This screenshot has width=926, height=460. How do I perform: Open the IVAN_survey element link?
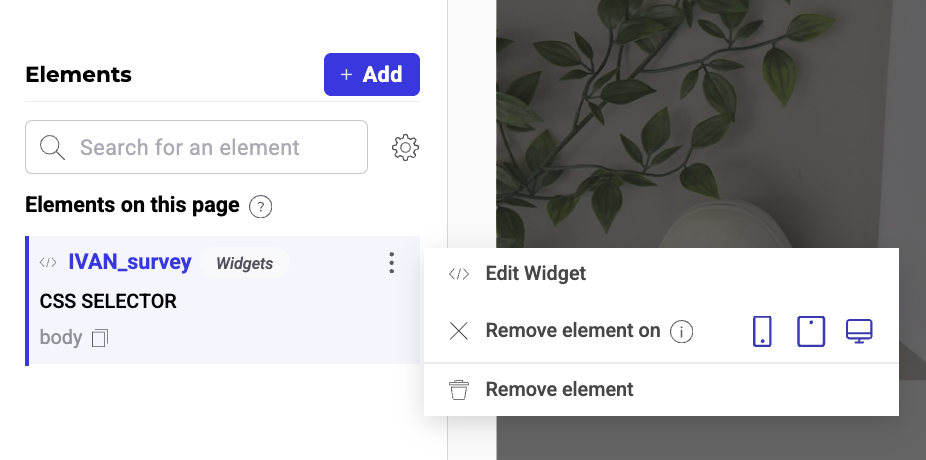coord(130,262)
